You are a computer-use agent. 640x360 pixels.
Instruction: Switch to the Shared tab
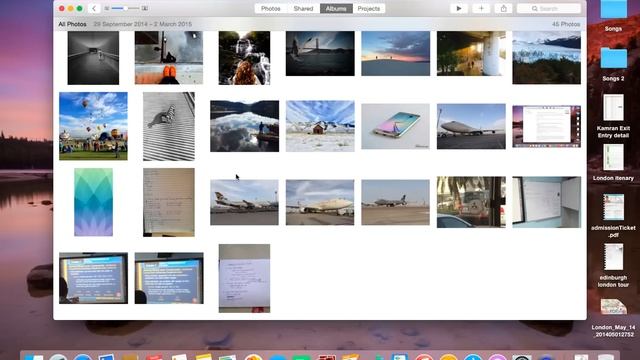coord(303,8)
